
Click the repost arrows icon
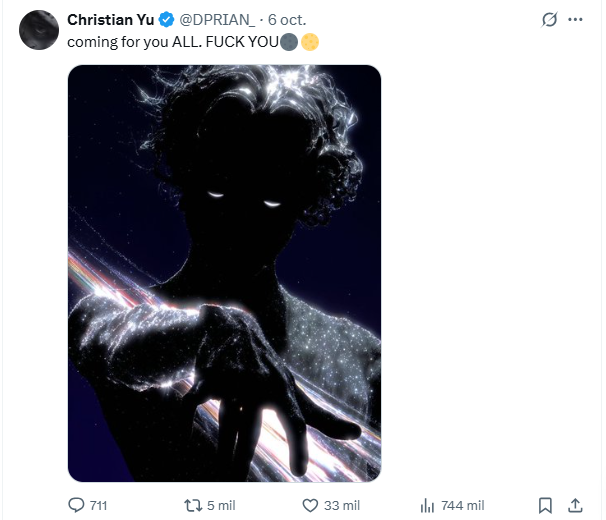195,505
